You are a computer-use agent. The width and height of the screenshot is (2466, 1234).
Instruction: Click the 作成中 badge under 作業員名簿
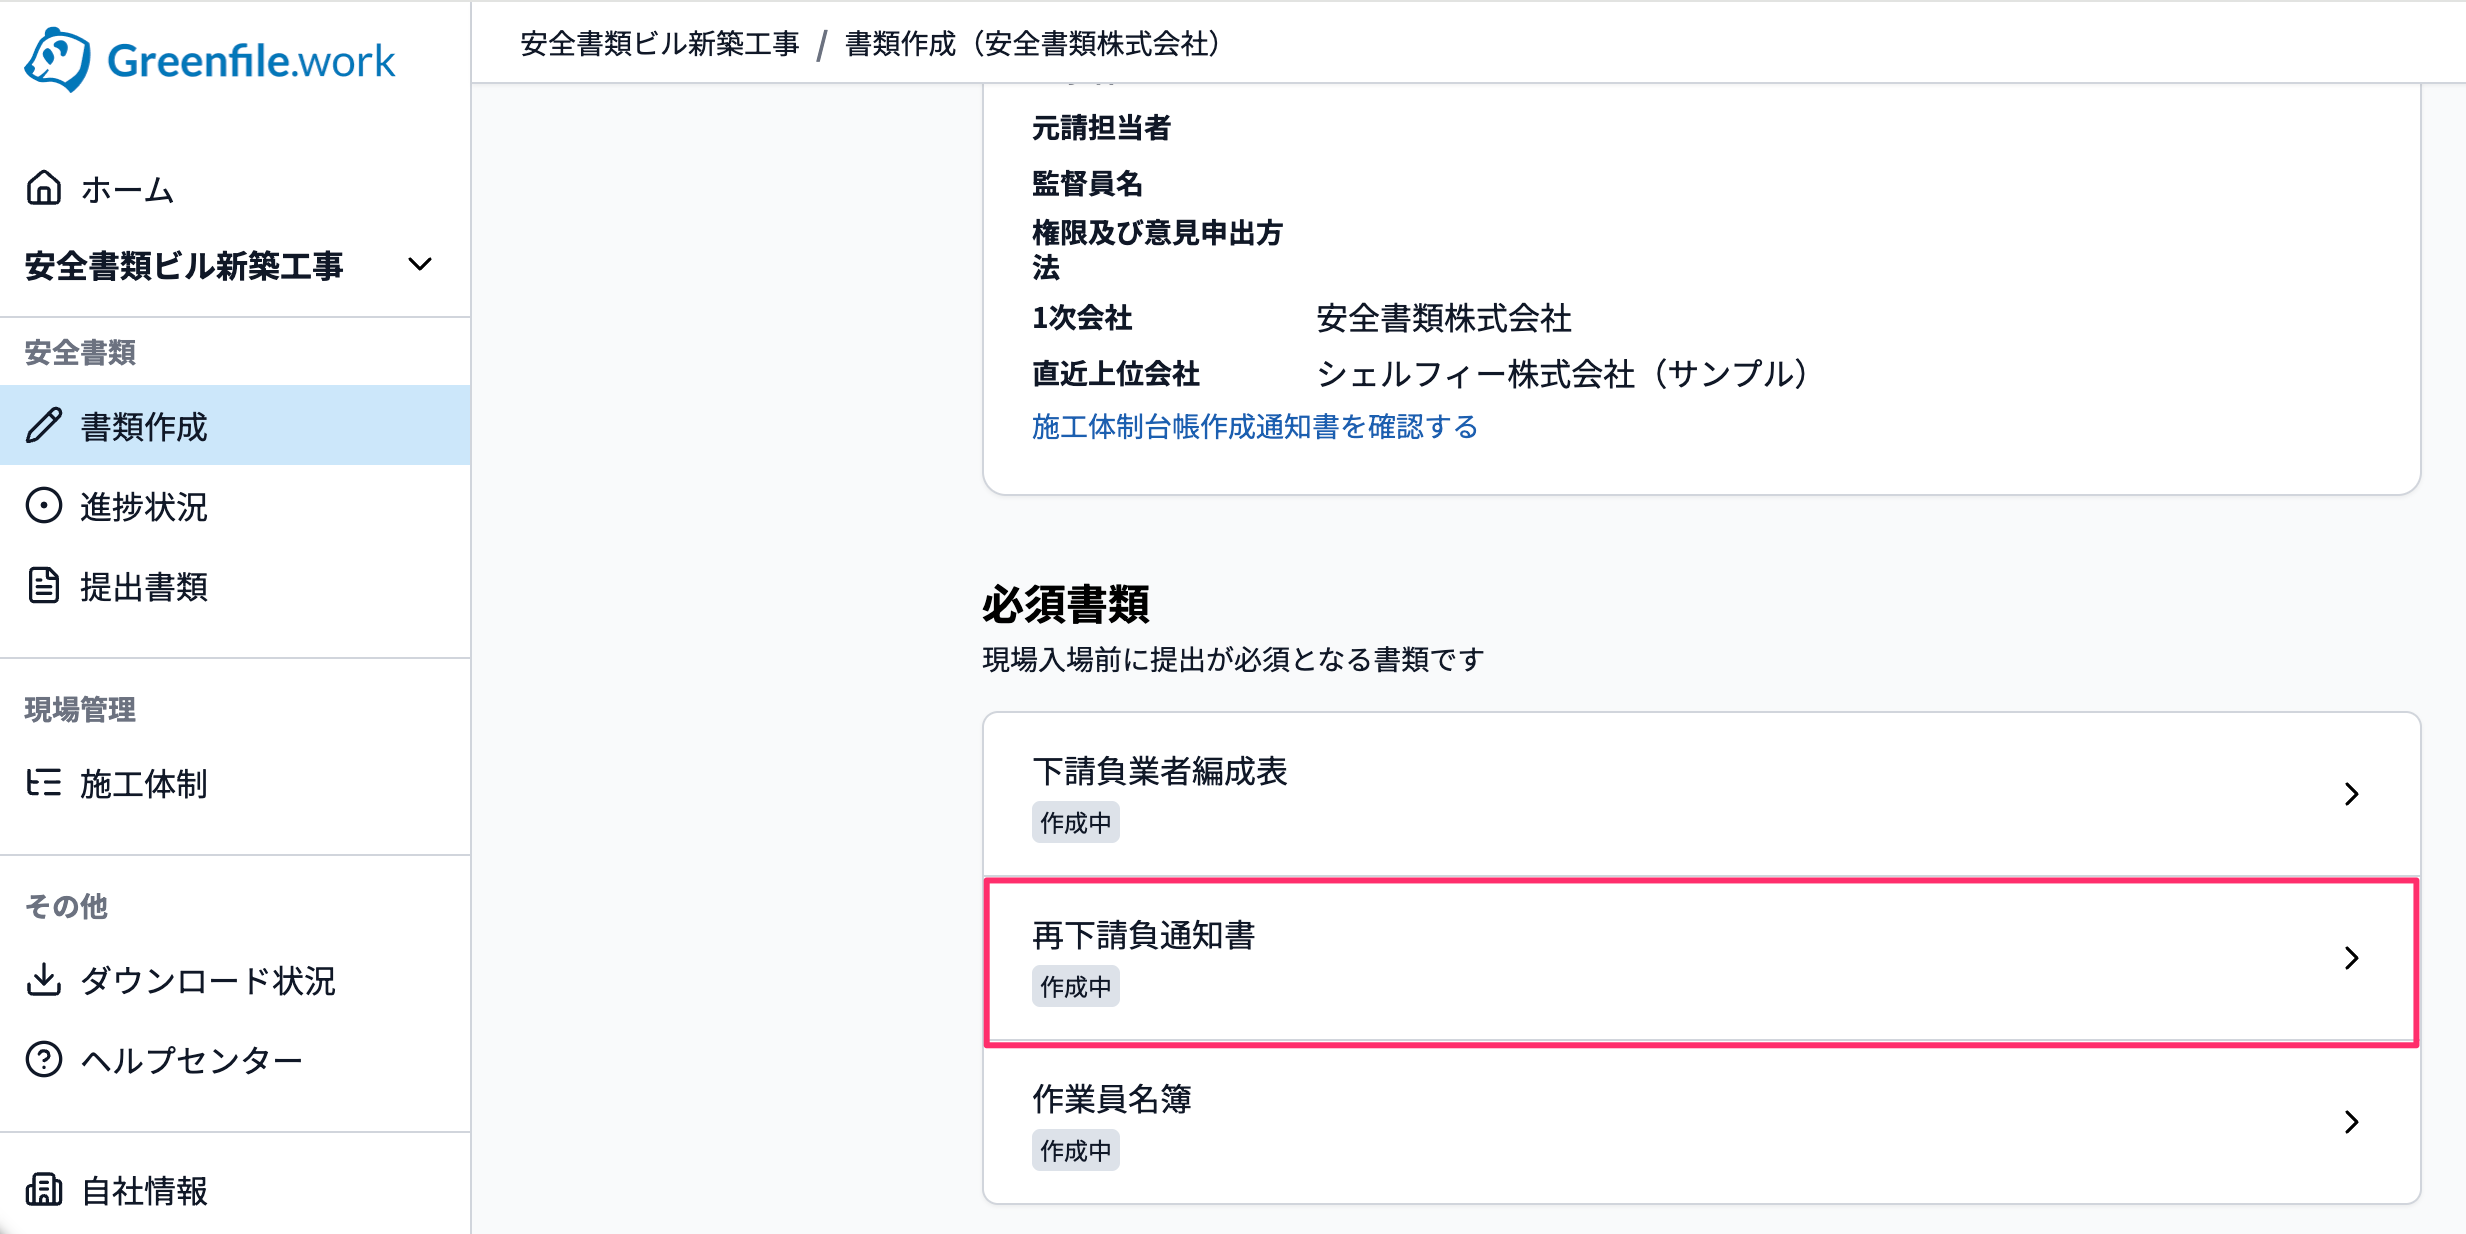tap(1076, 1151)
